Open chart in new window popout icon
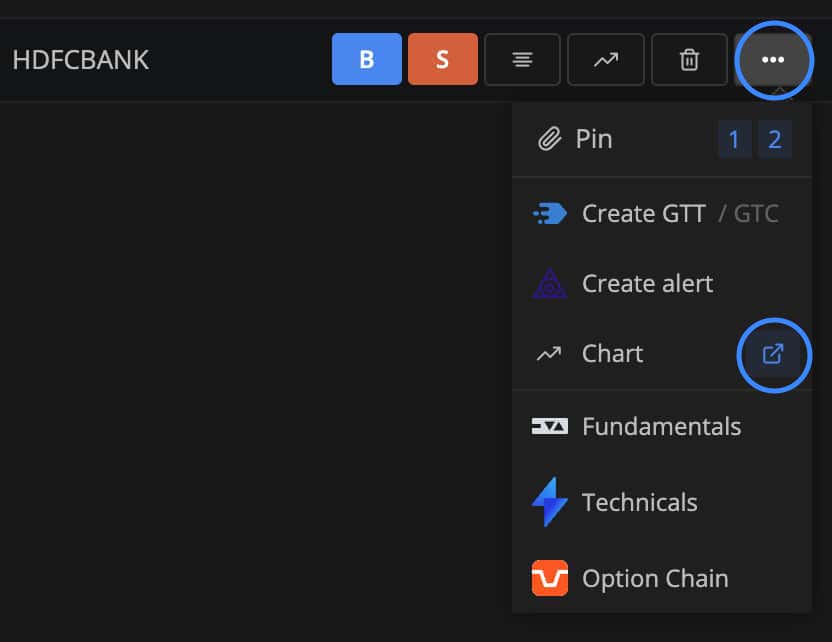This screenshot has height=642, width=832. tap(773, 354)
